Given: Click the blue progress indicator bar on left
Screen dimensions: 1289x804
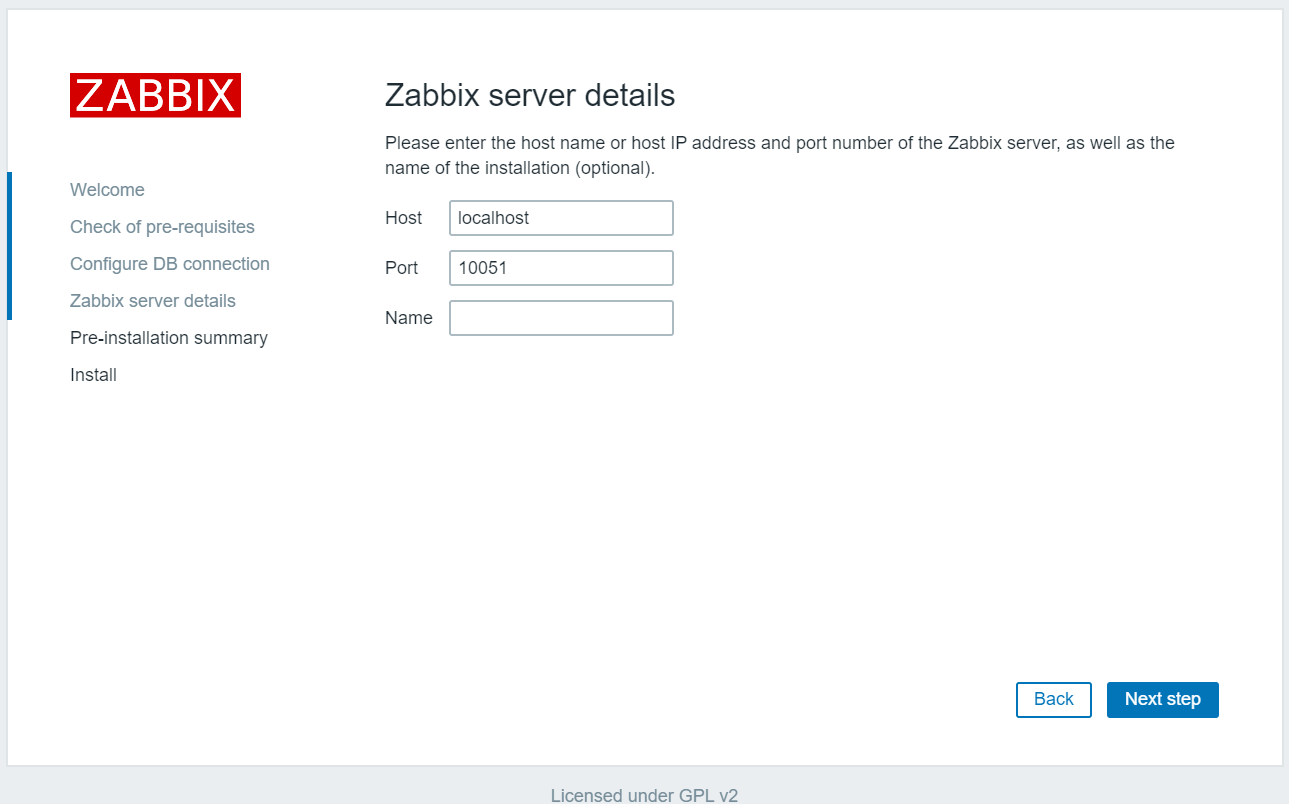Looking at the screenshot, I should tap(9, 246).
